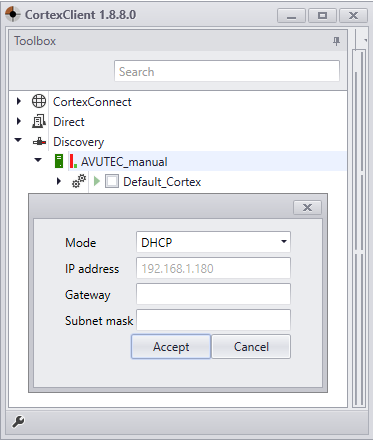Screen dimensions: 373x440
Task: Click the gears icon beside Default_Cortex
Action: pos(79,181)
